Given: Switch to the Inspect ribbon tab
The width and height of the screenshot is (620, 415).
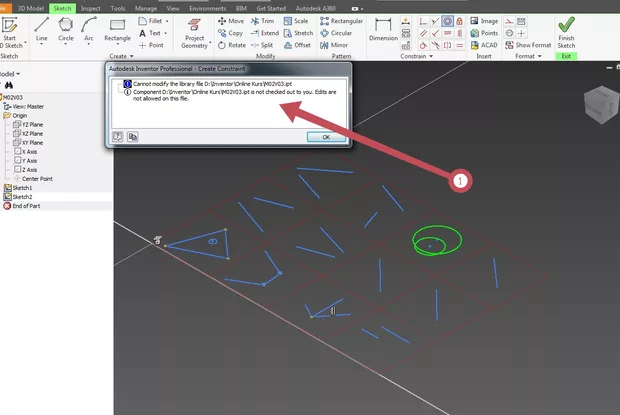Looking at the screenshot, I should click(90, 6).
